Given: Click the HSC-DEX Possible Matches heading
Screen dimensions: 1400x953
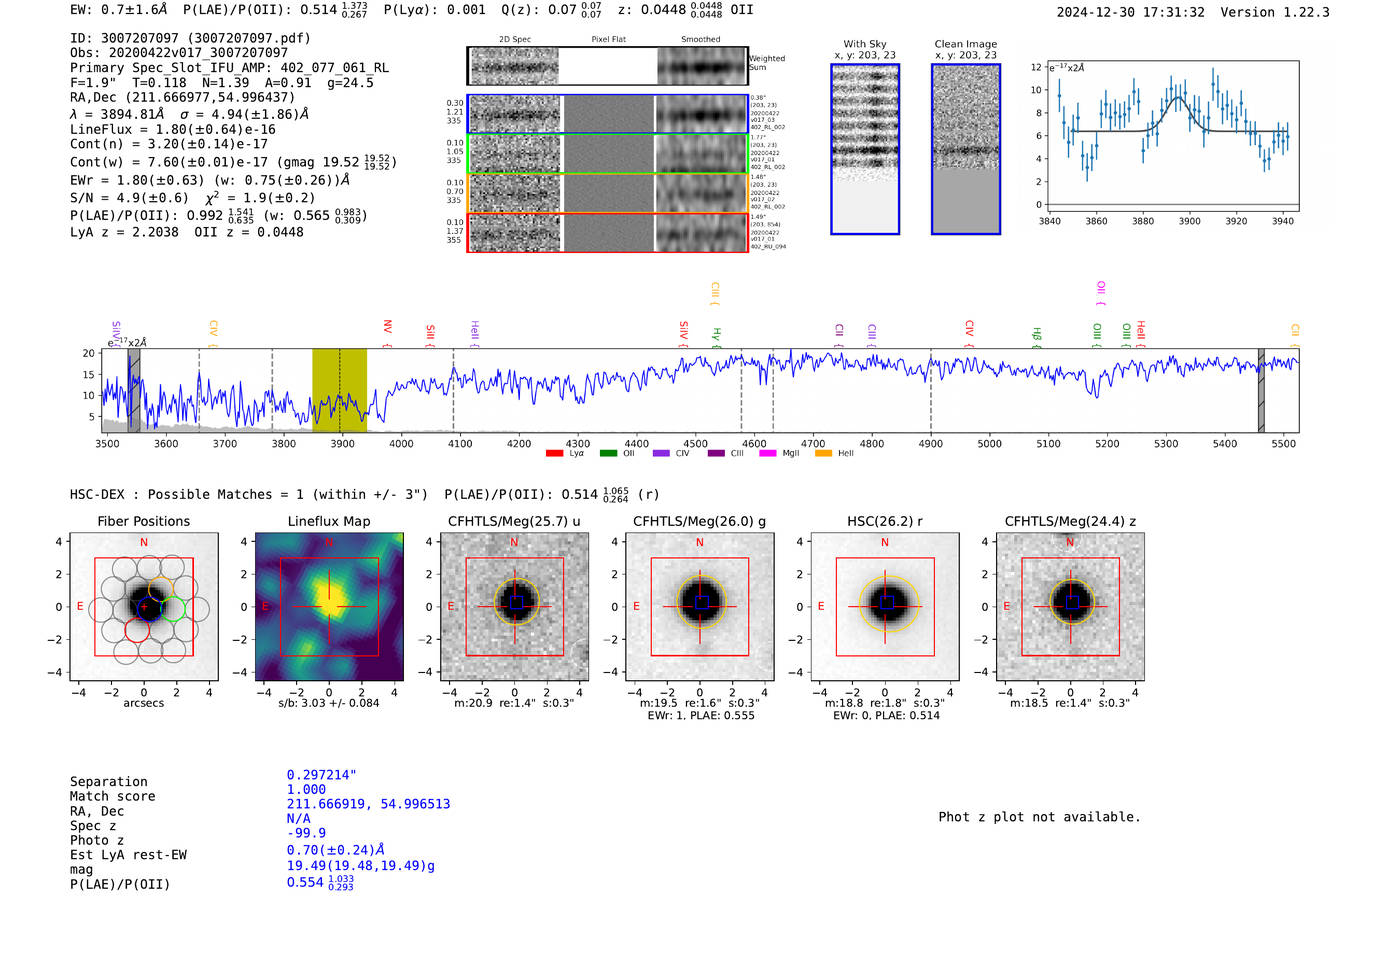Looking at the screenshot, I should 249,494.
